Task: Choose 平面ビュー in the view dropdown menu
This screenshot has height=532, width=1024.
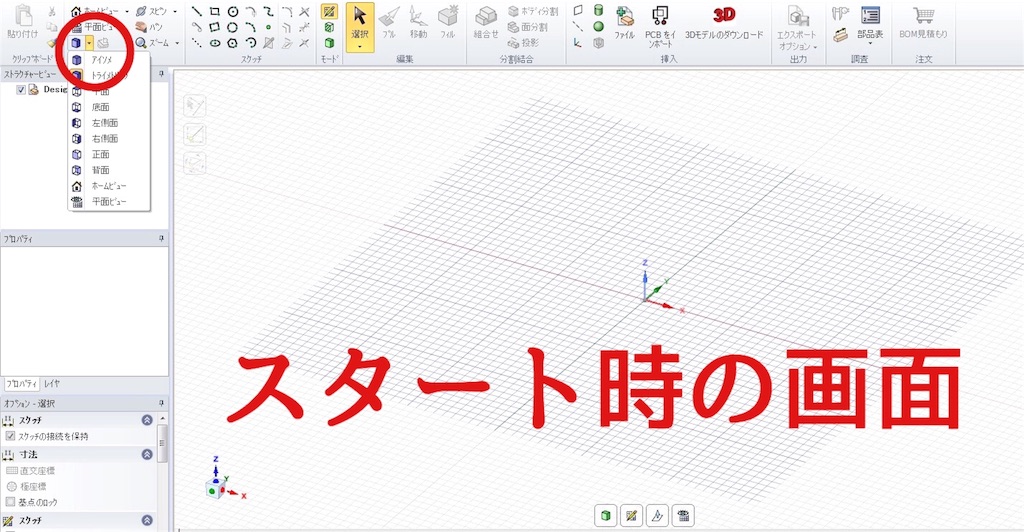Action: [x=110, y=202]
